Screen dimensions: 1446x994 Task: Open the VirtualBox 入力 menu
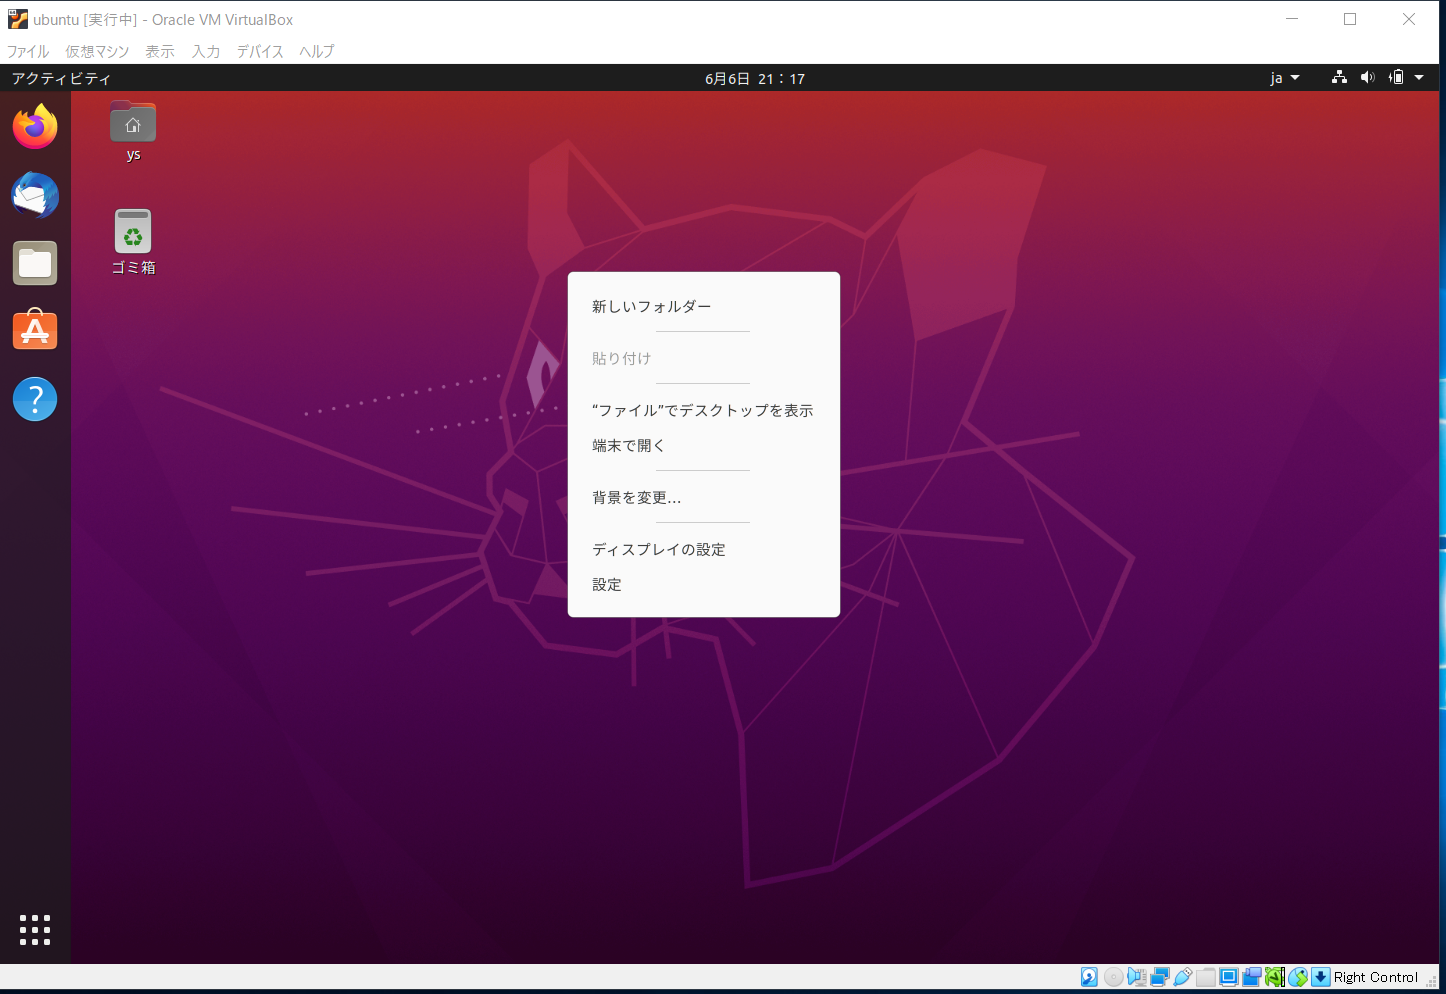206,51
